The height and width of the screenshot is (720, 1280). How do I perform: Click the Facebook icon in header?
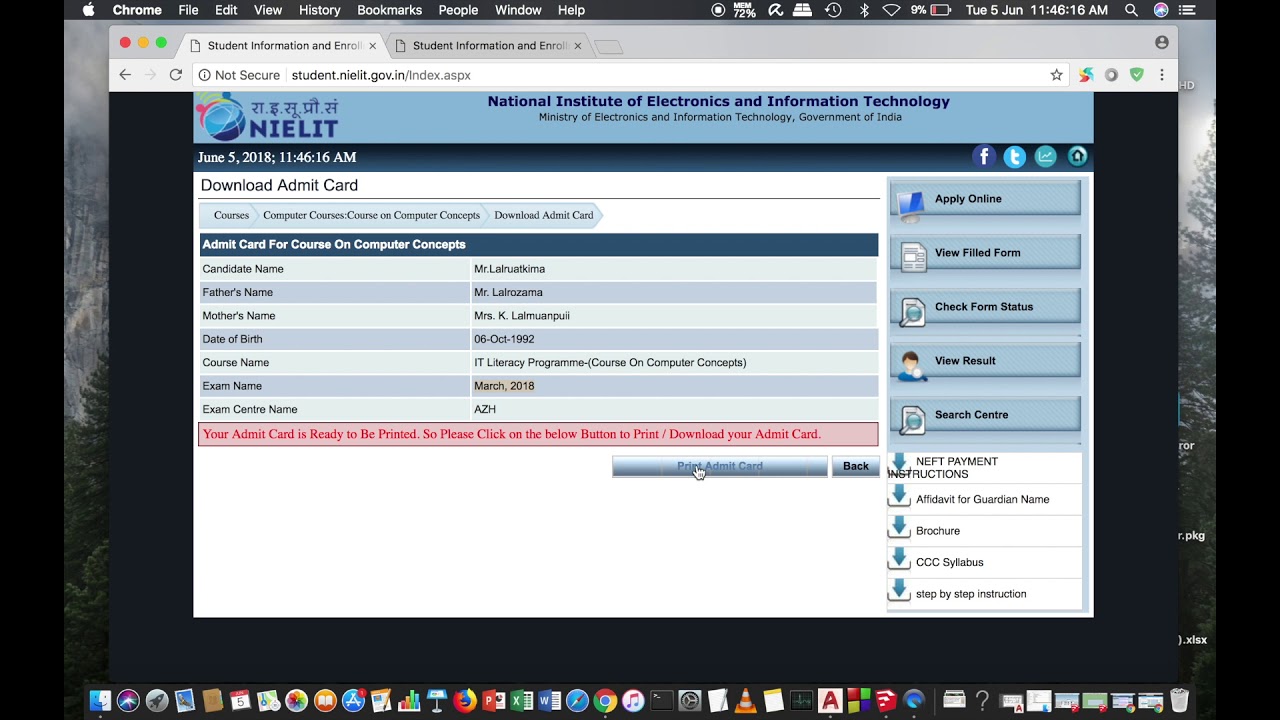tap(984, 157)
